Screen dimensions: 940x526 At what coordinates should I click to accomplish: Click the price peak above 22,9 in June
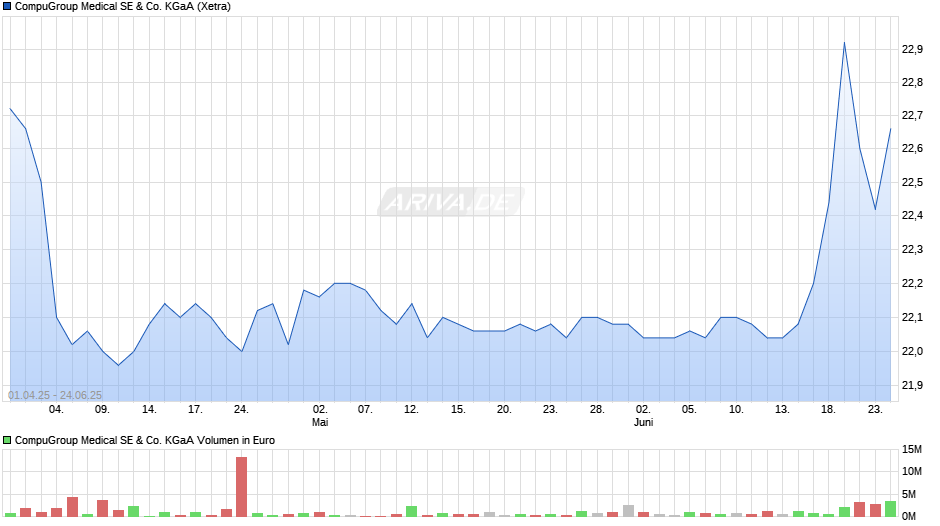[844, 43]
